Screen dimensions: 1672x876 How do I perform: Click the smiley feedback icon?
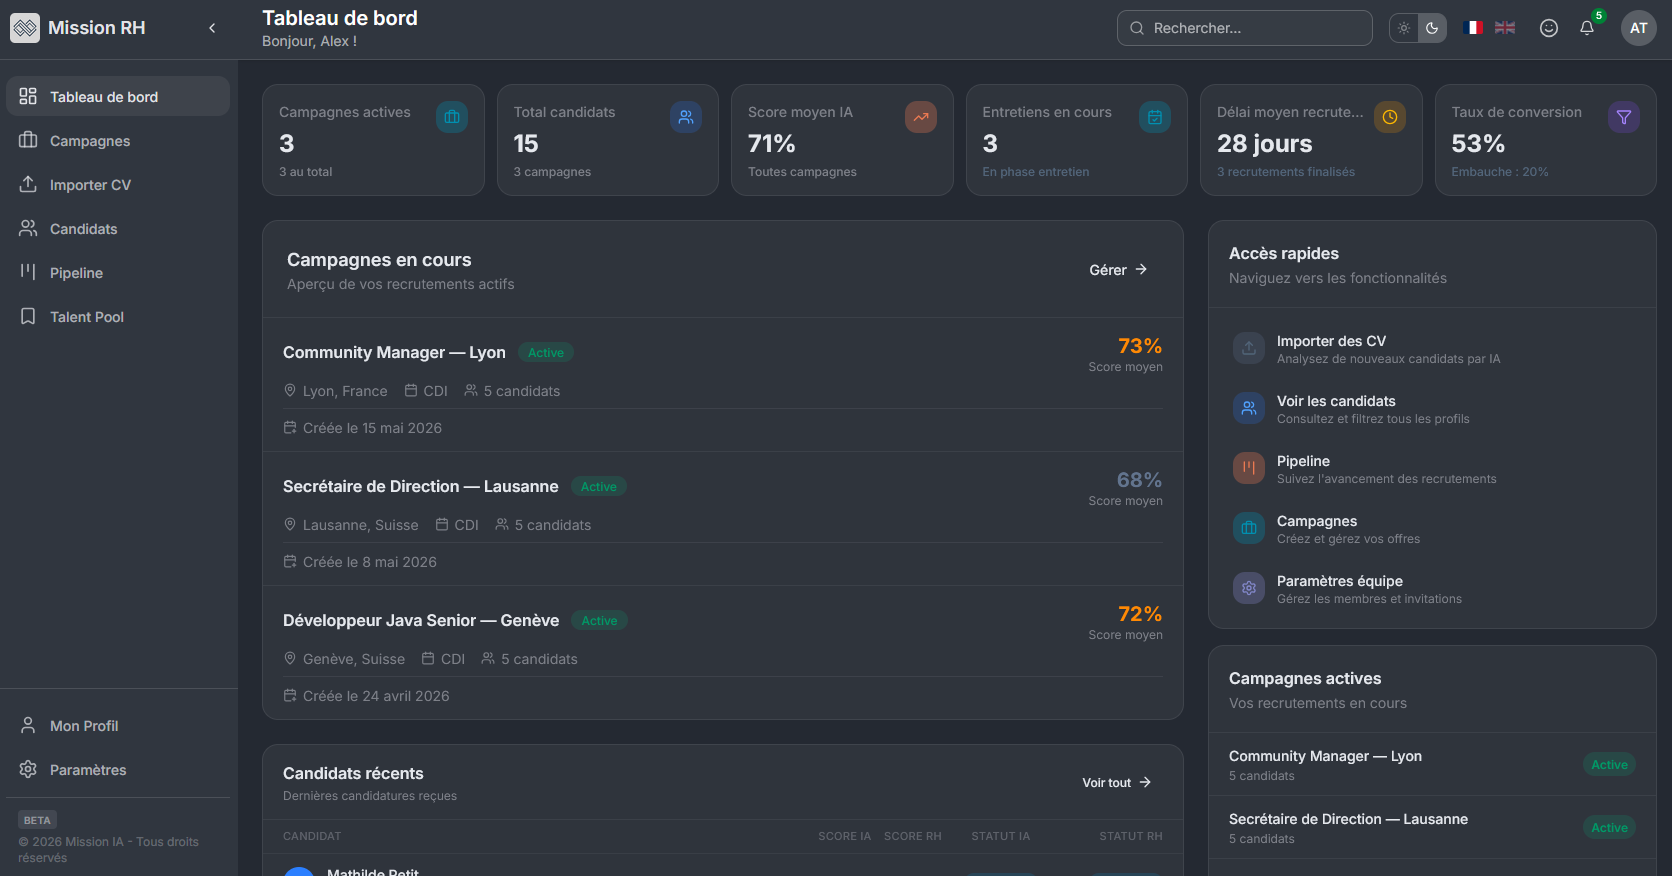pyautogui.click(x=1549, y=28)
